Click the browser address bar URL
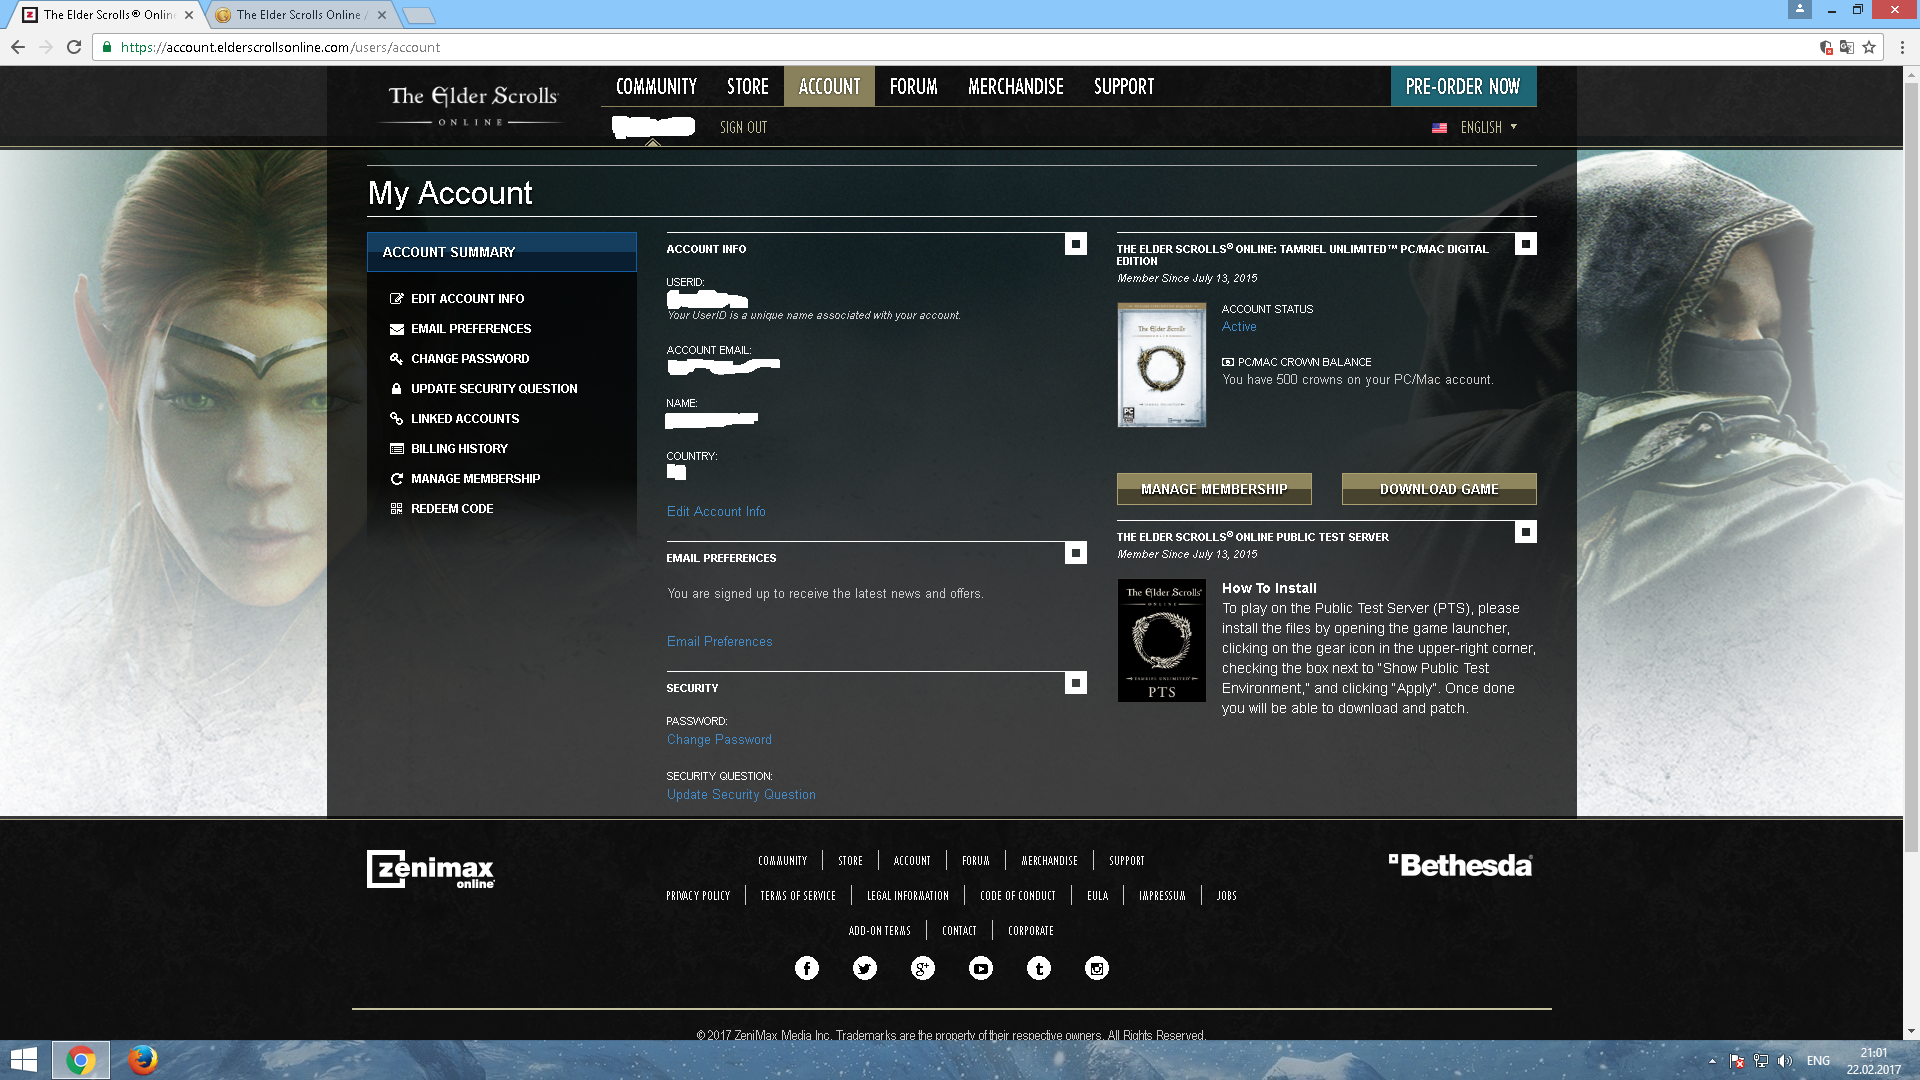This screenshot has width=1920, height=1080. (x=280, y=47)
